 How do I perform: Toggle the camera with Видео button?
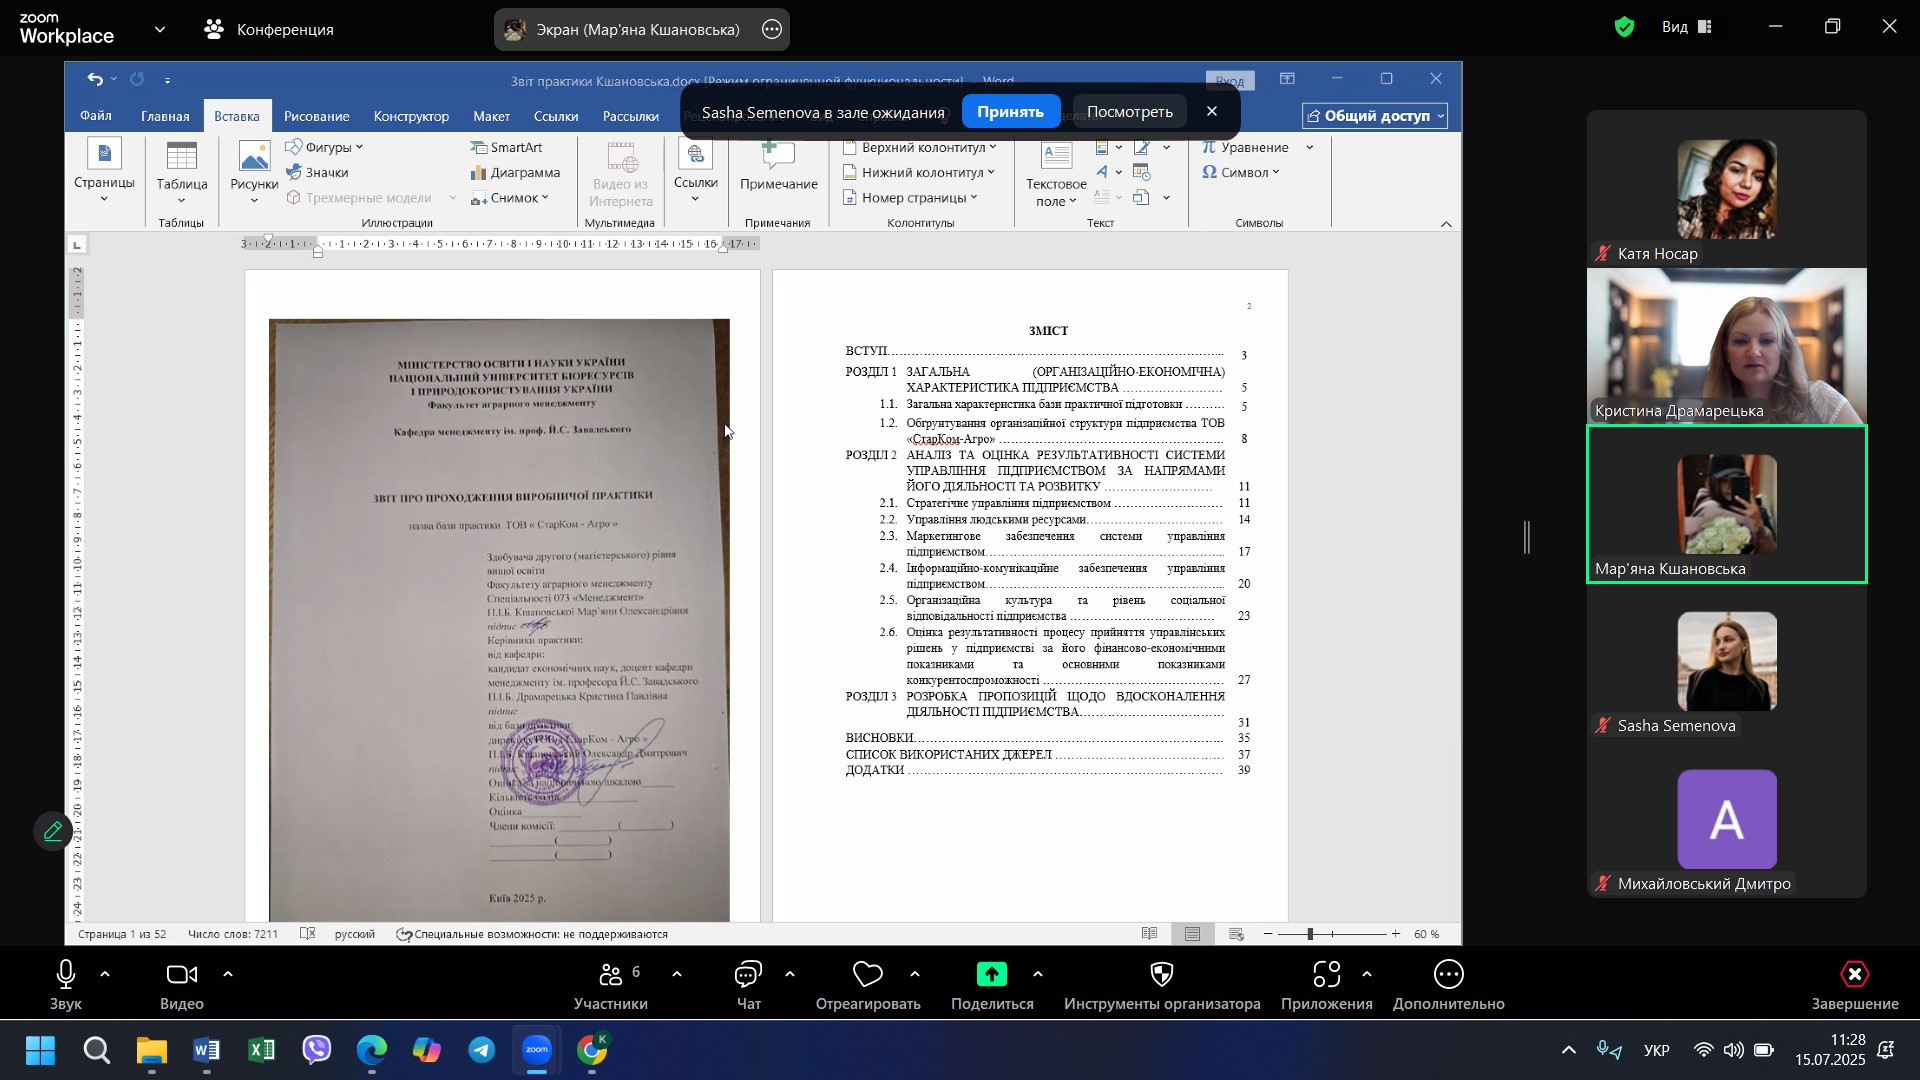tap(182, 975)
